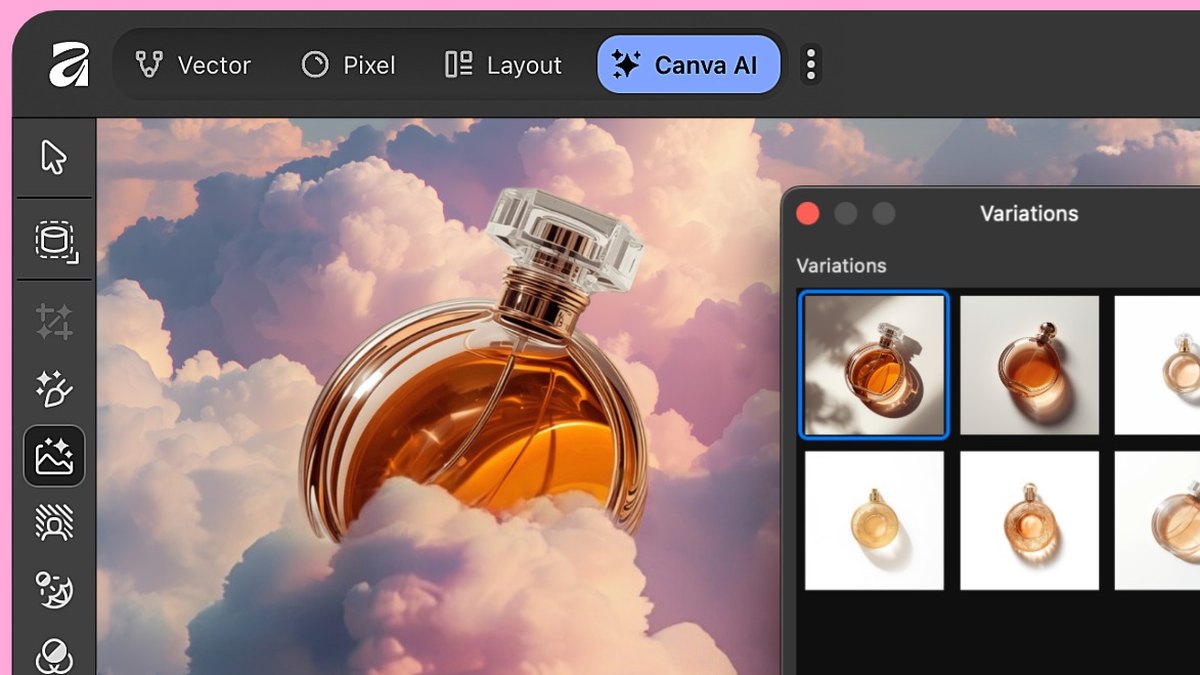The image size is (1200, 675).
Task: Select the circular retouch tool with brush
Action: (54, 589)
